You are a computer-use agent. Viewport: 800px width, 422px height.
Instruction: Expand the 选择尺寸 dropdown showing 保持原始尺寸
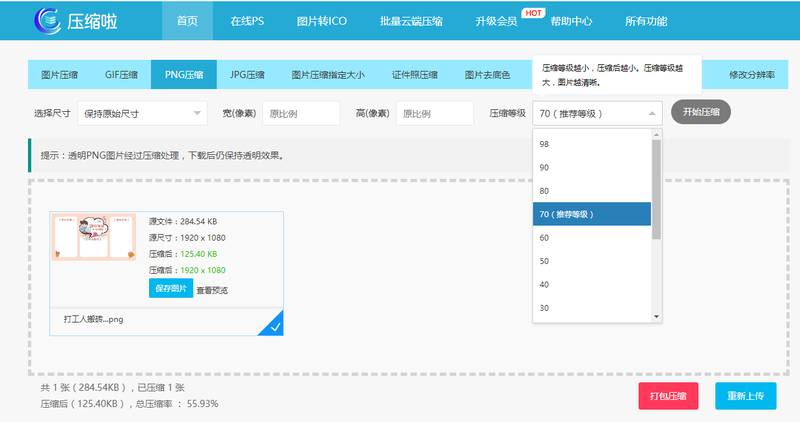(142, 113)
